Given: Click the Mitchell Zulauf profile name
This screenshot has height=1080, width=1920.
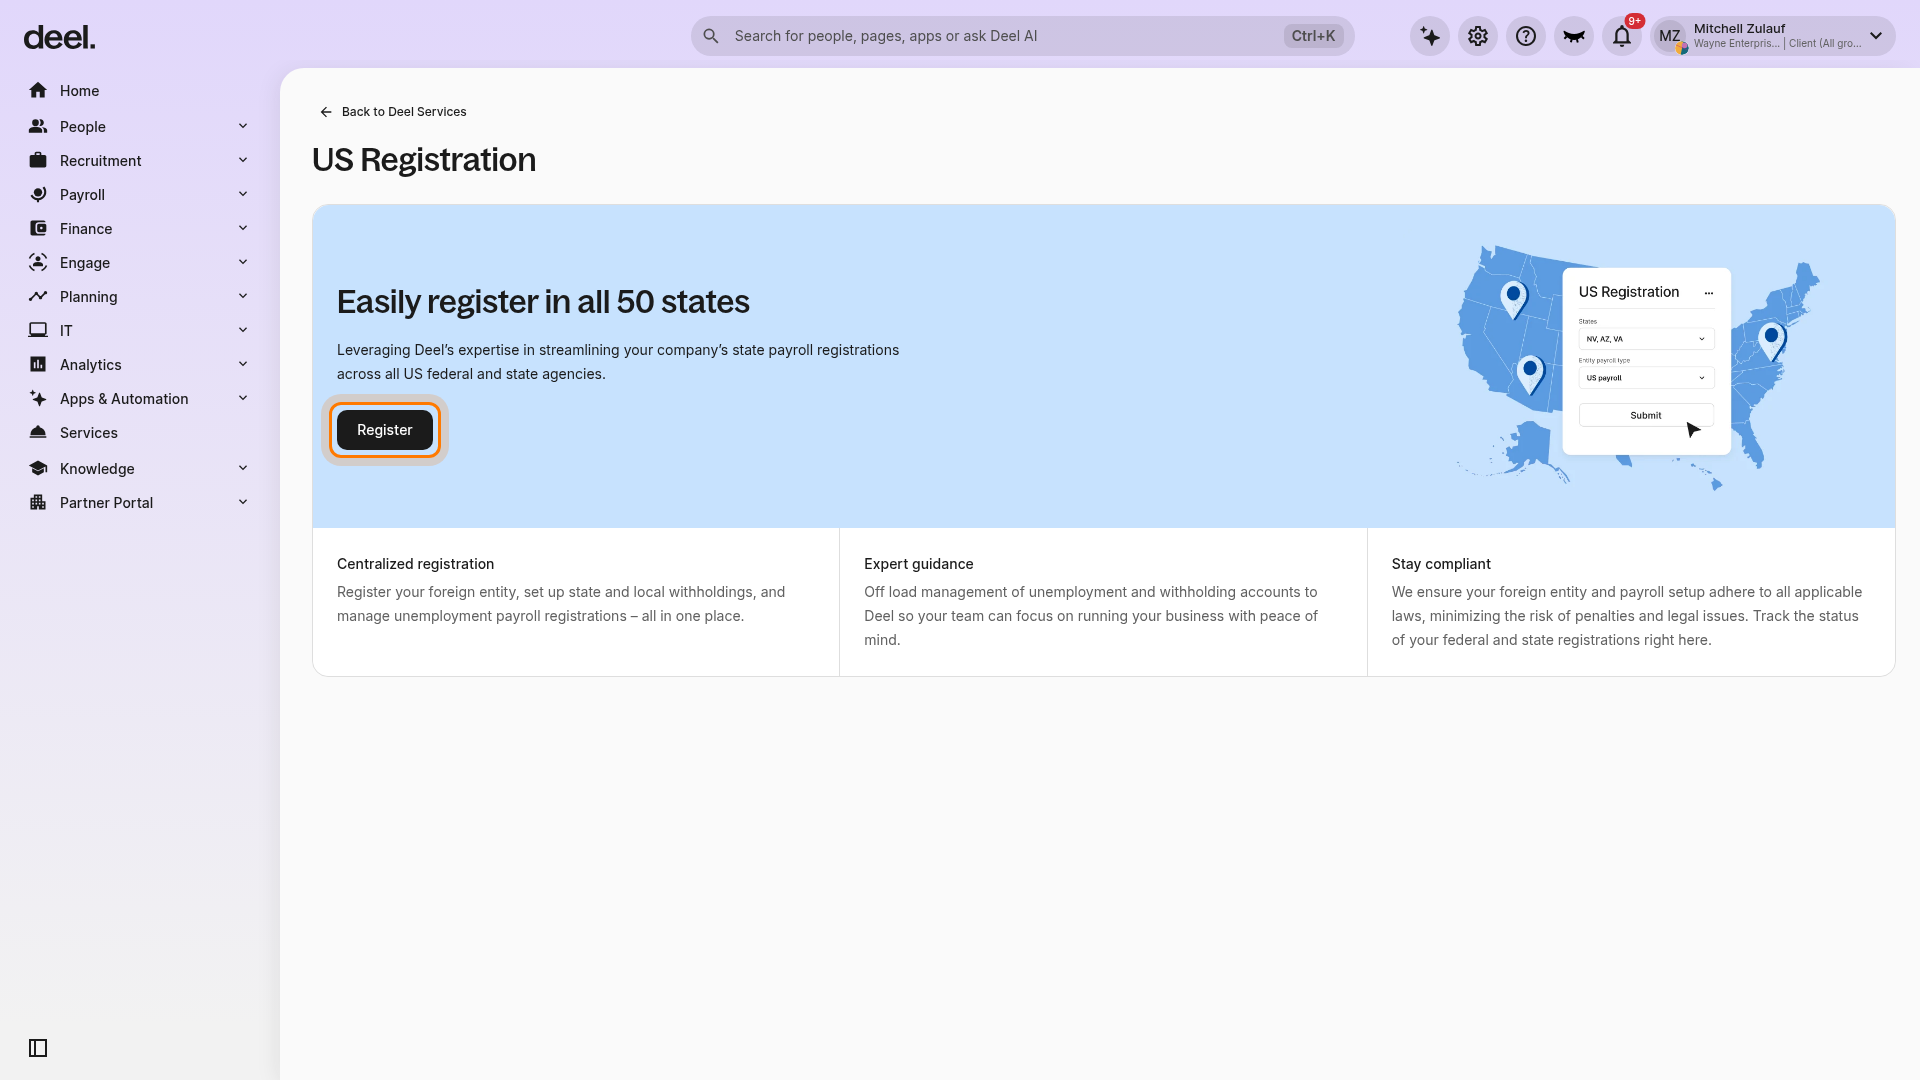Looking at the screenshot, I should tap(1739, 29).
